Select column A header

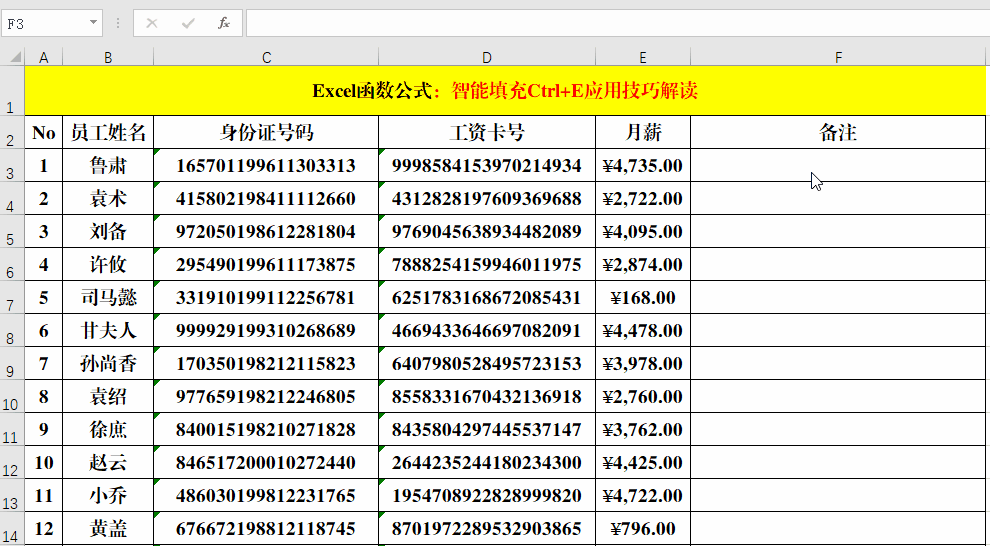(x=44, y=57)
